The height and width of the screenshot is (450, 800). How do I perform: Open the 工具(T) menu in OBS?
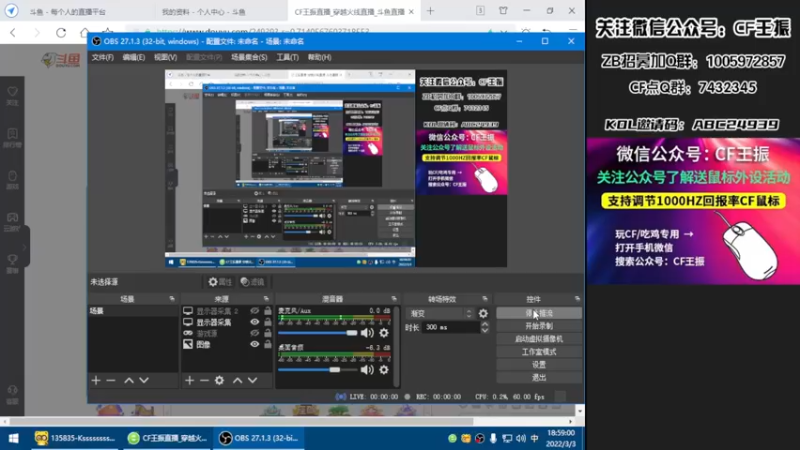[287, 57]
